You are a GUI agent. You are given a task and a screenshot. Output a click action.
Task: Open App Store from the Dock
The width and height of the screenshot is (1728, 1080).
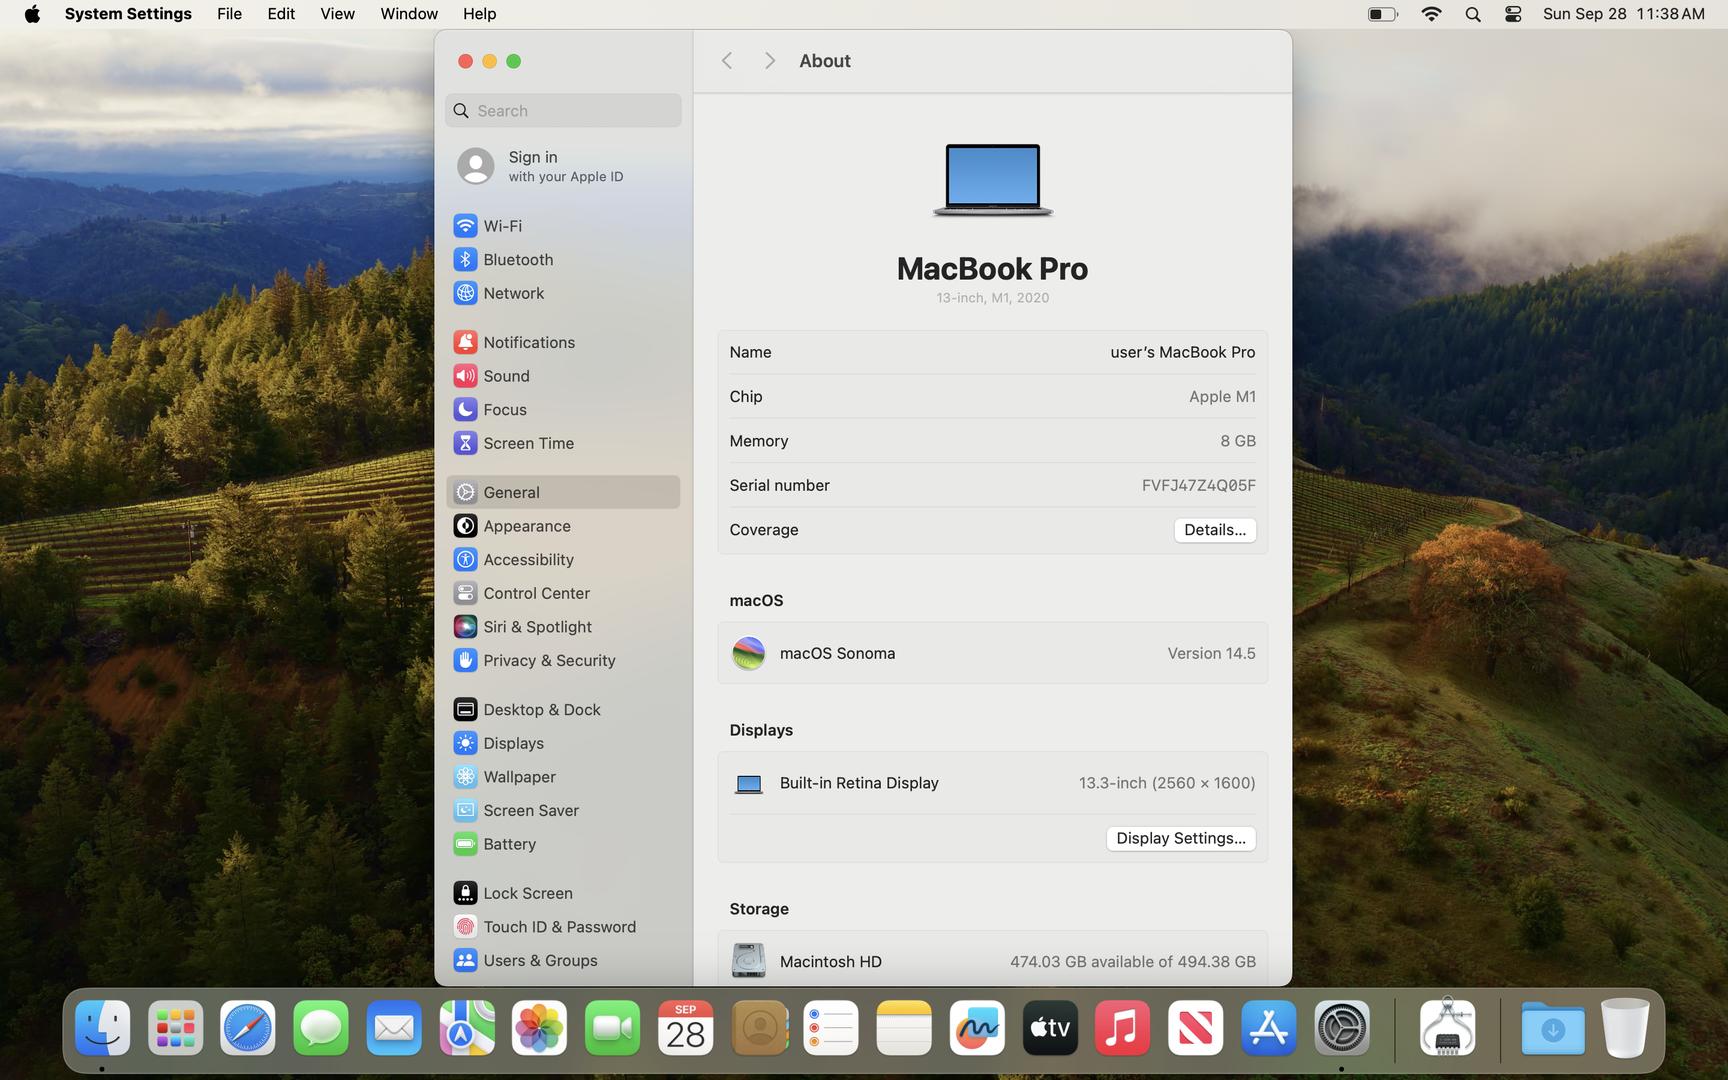(1269, 1028)
